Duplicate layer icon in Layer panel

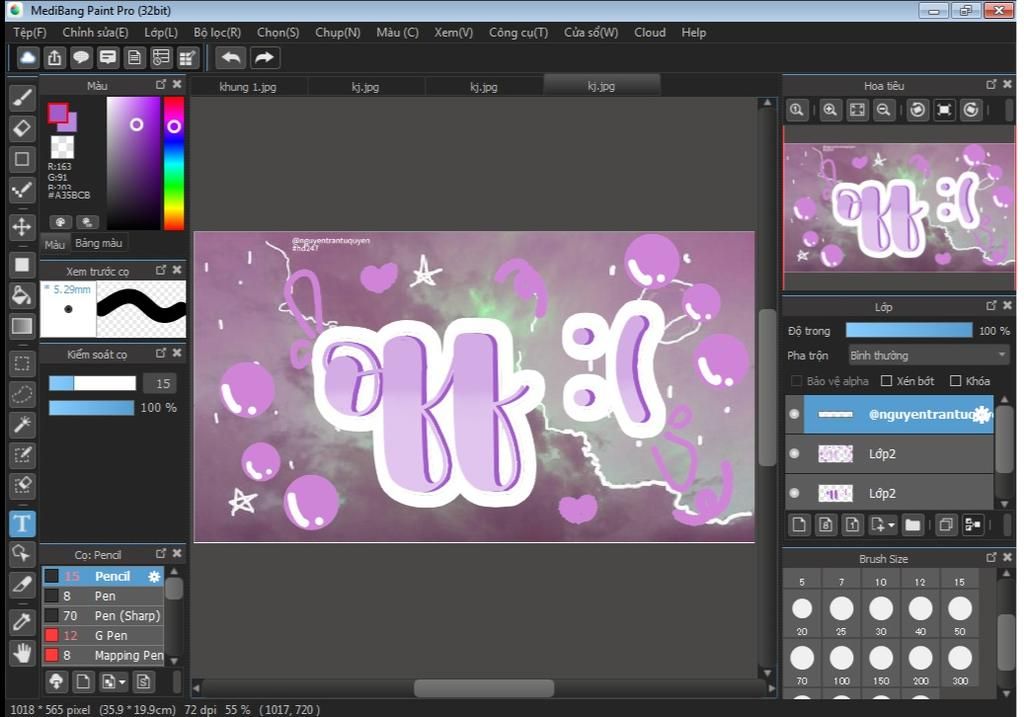tap(946, 525)
